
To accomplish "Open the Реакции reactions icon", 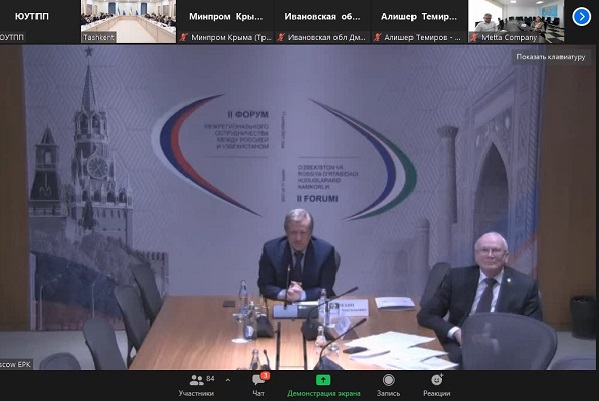I will click(436, 386).
